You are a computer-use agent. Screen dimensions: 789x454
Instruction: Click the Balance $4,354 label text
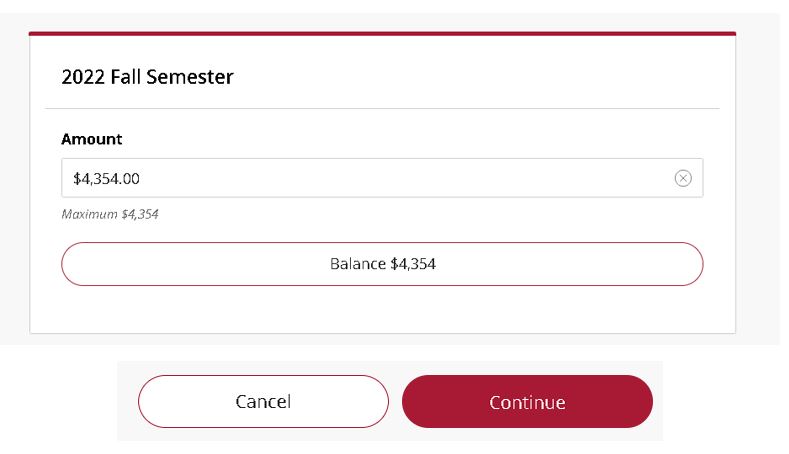point(383,264)
